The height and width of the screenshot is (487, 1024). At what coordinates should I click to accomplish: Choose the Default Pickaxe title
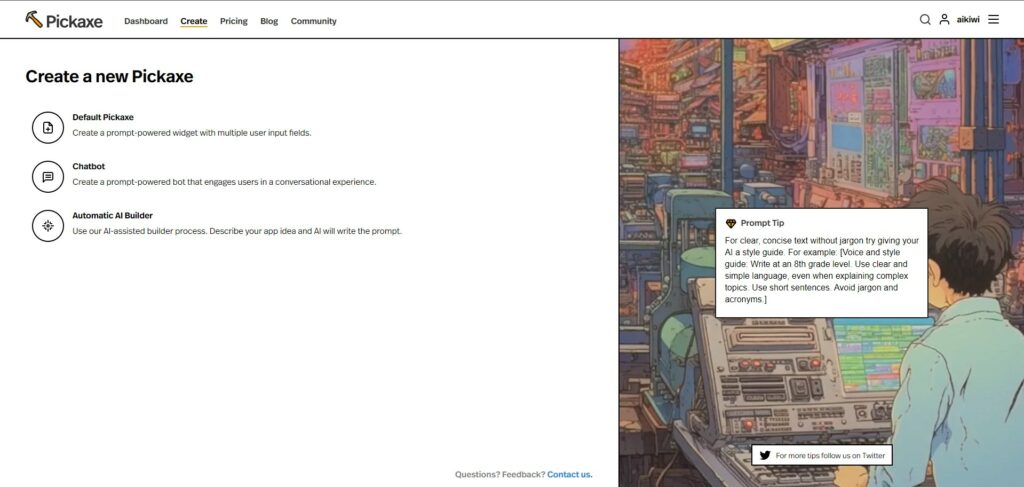pyautogui.click(x=103, y=118)
